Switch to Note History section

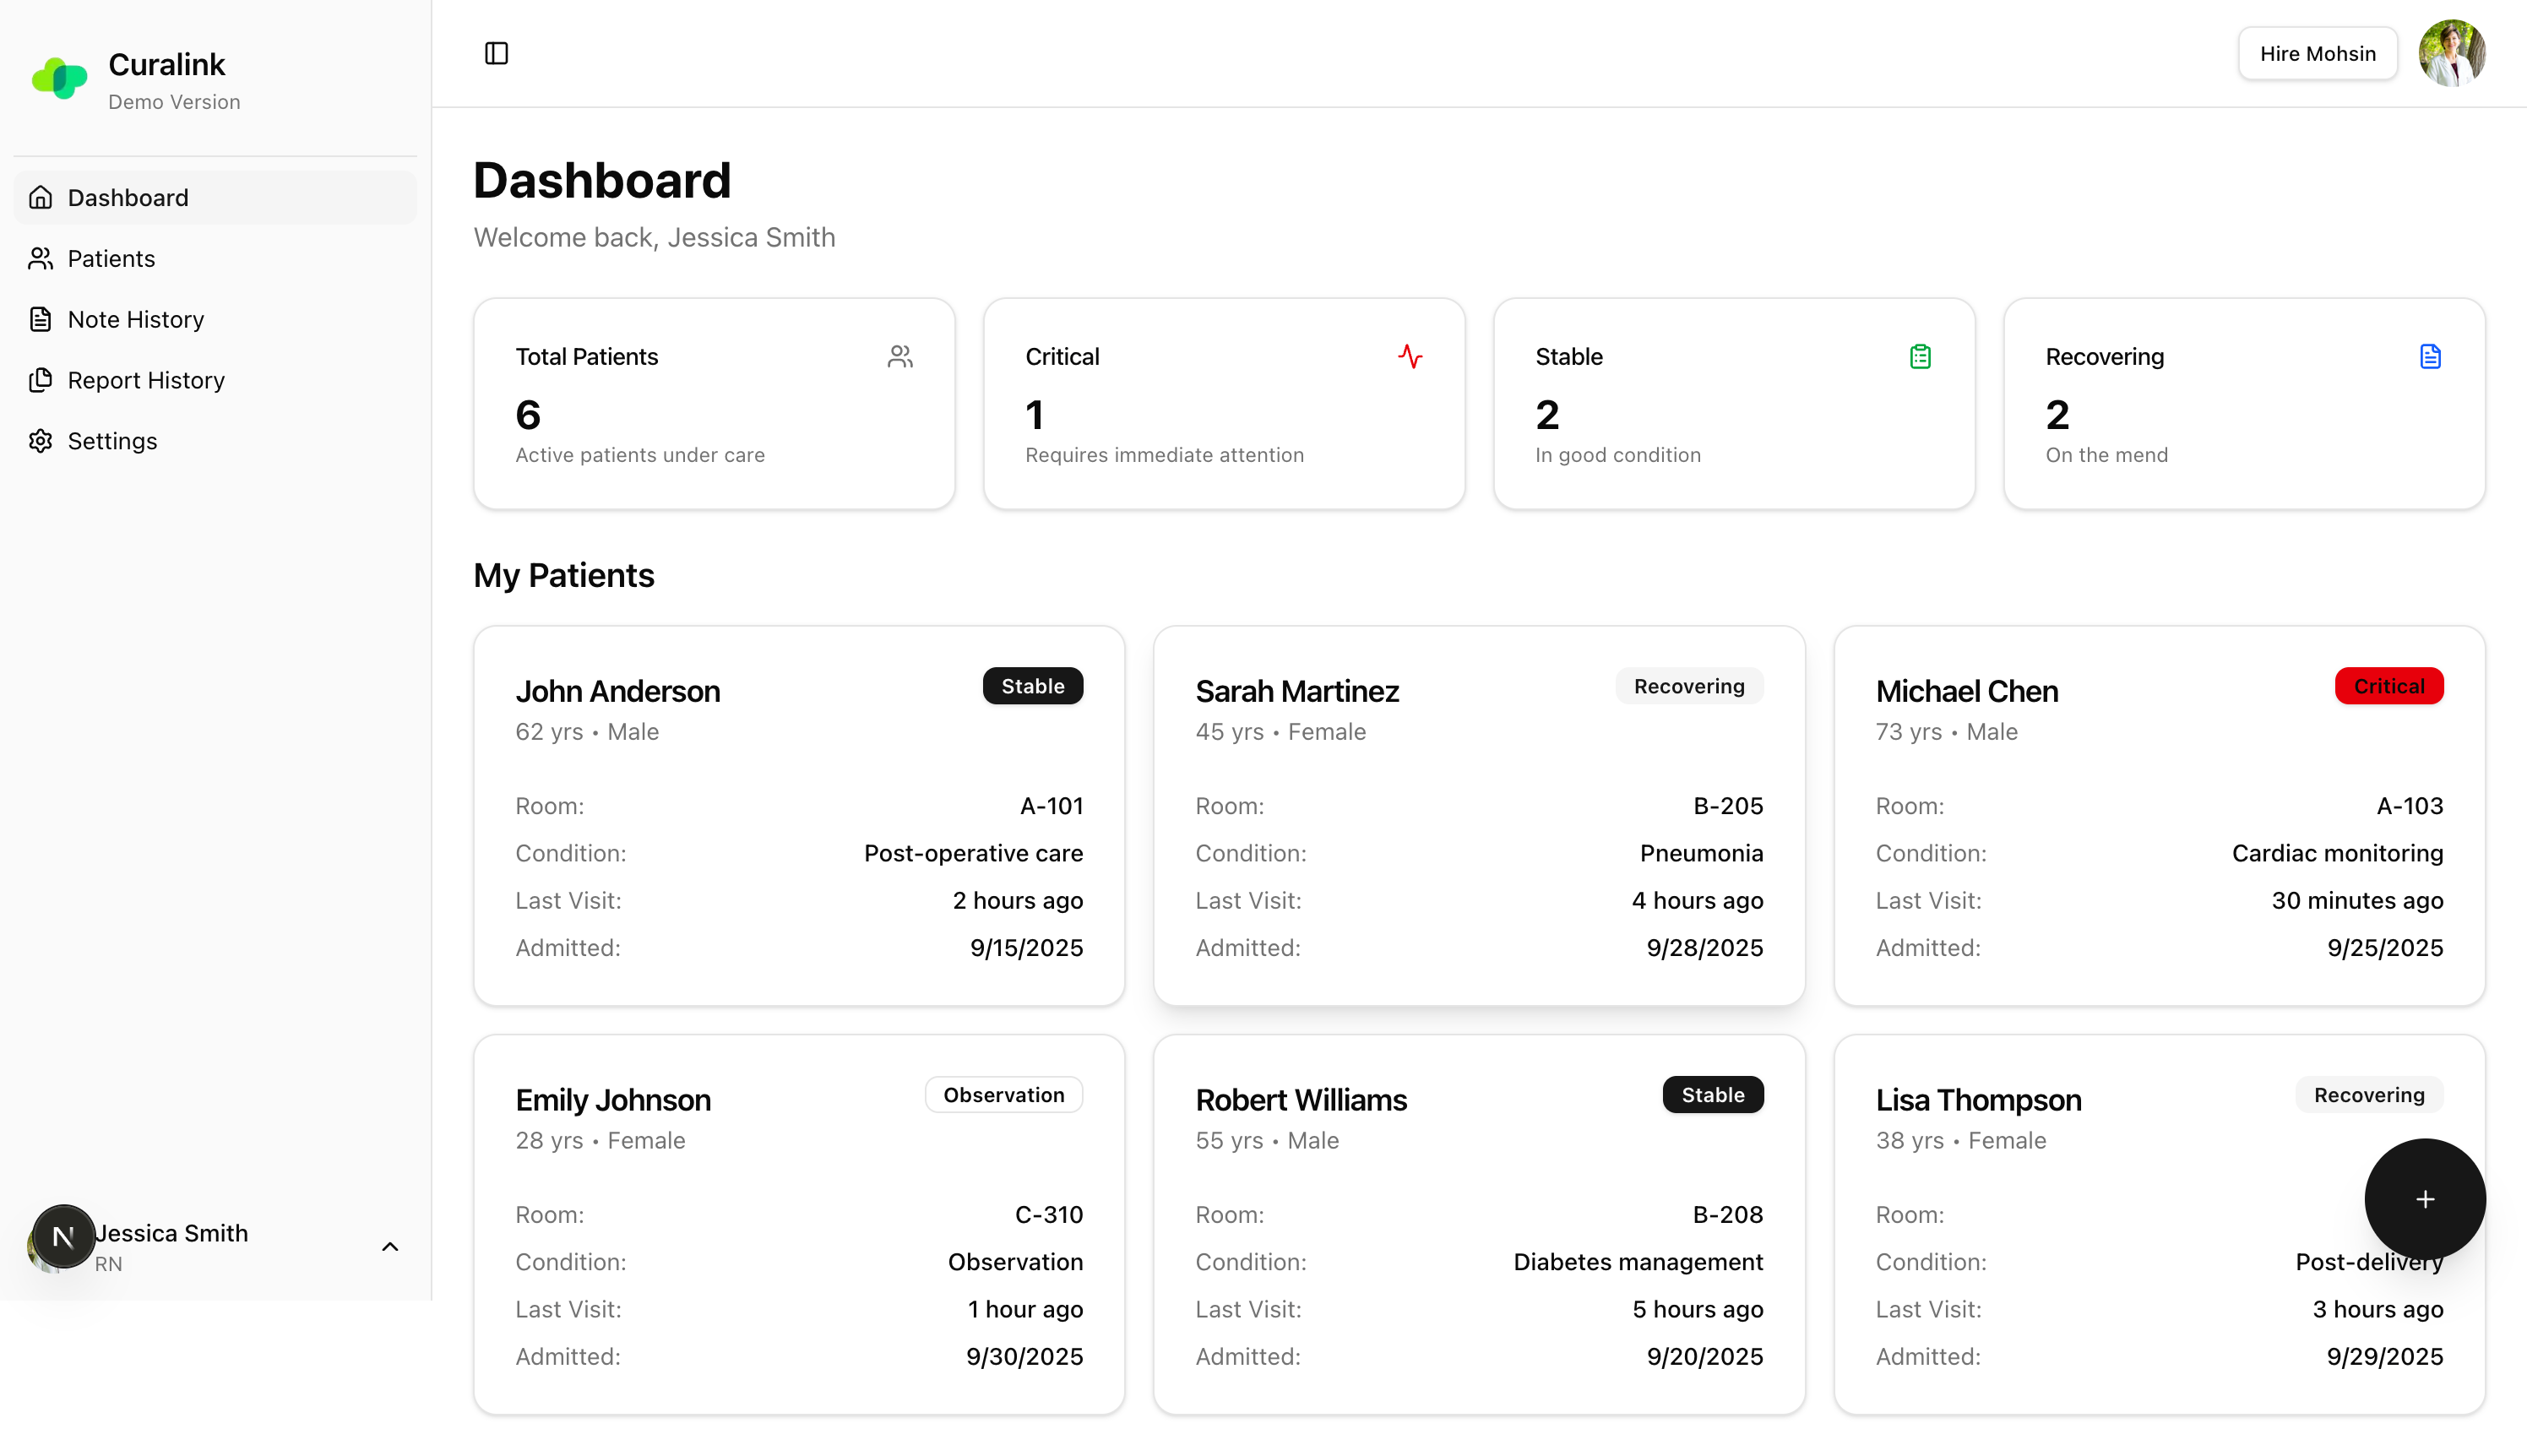(x=134, y=318)
